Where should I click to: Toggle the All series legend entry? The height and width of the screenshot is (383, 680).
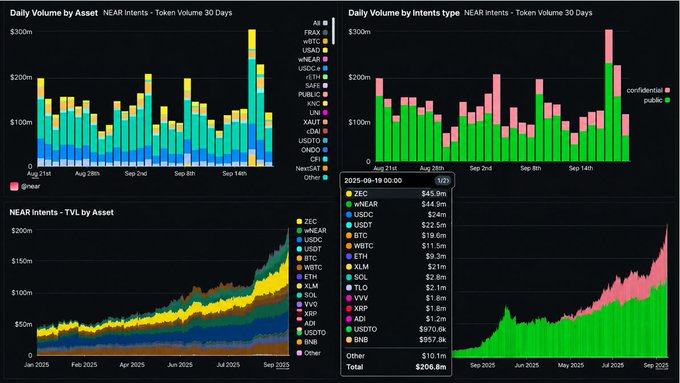pyautogui.click(x=320, y=23)
